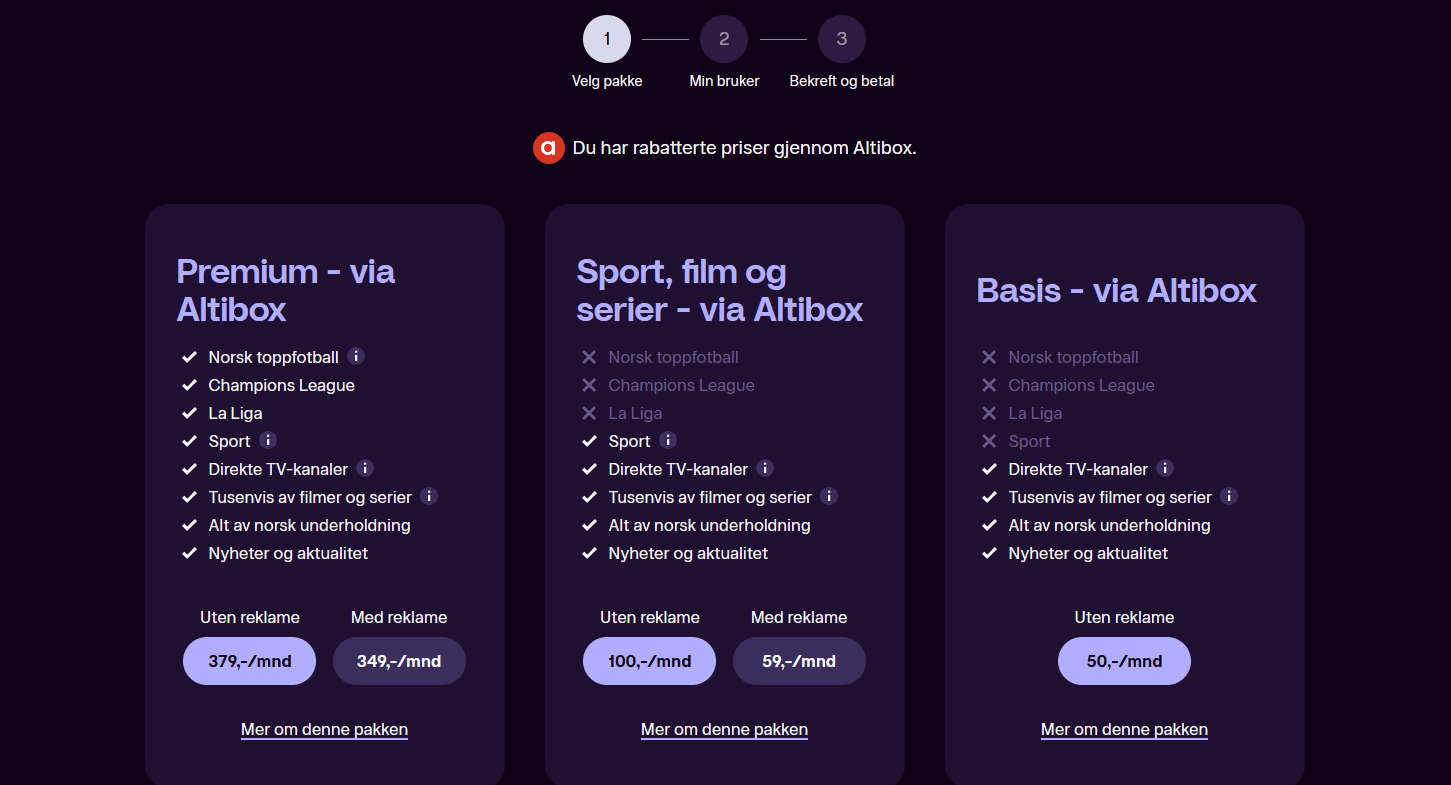
Task: Click Du har rabatterte priser gjennom Altibox text
Action: [744, 148]
